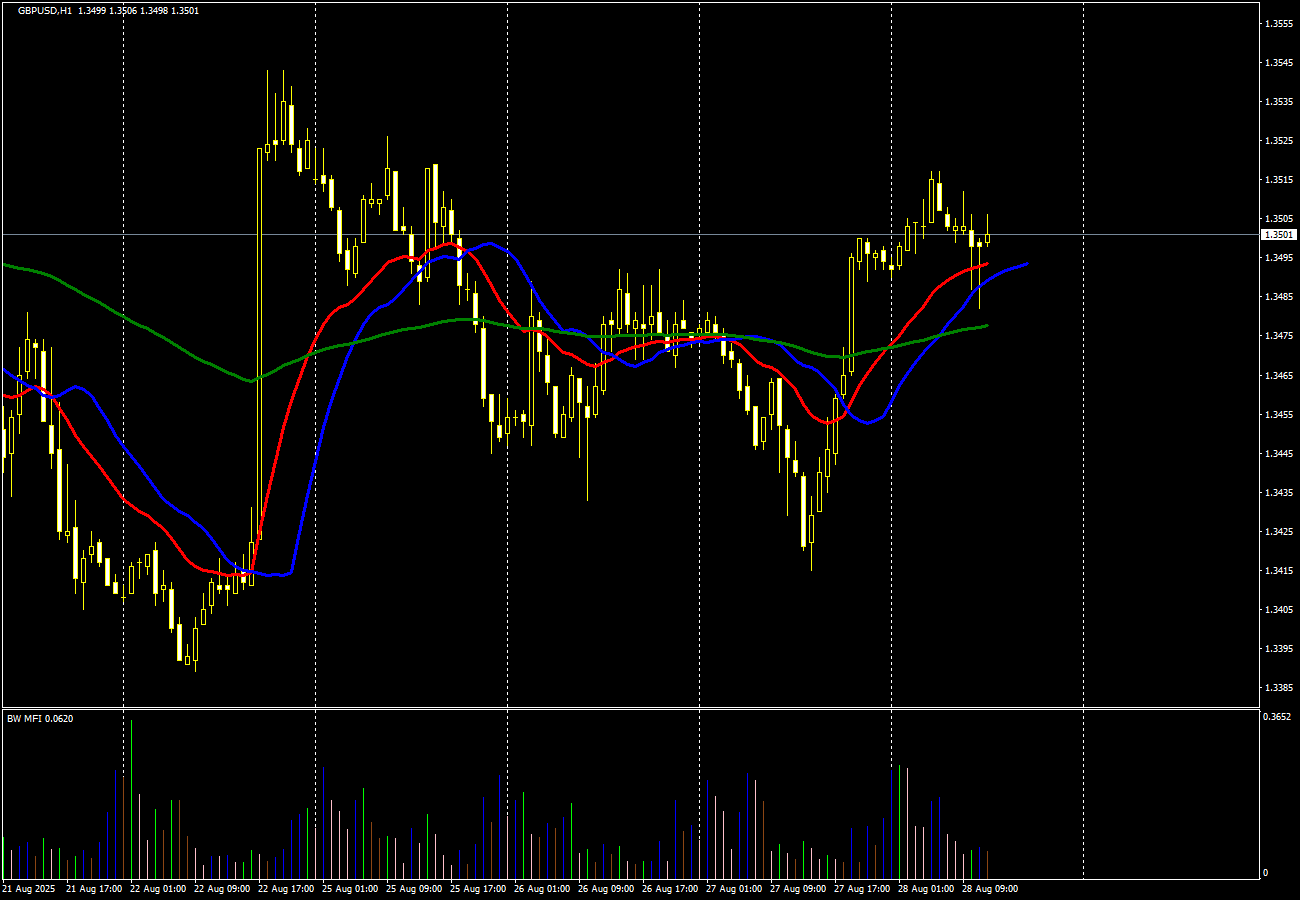The height and width of the screenshot is (900, 1300).
Task: Click the 22 Aug 17:00 time label
Action: tap(286, 888)
